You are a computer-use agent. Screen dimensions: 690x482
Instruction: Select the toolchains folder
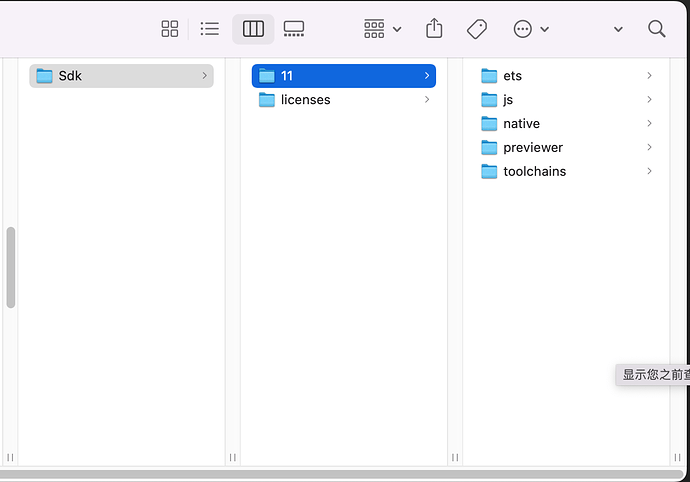pos(566,171)
